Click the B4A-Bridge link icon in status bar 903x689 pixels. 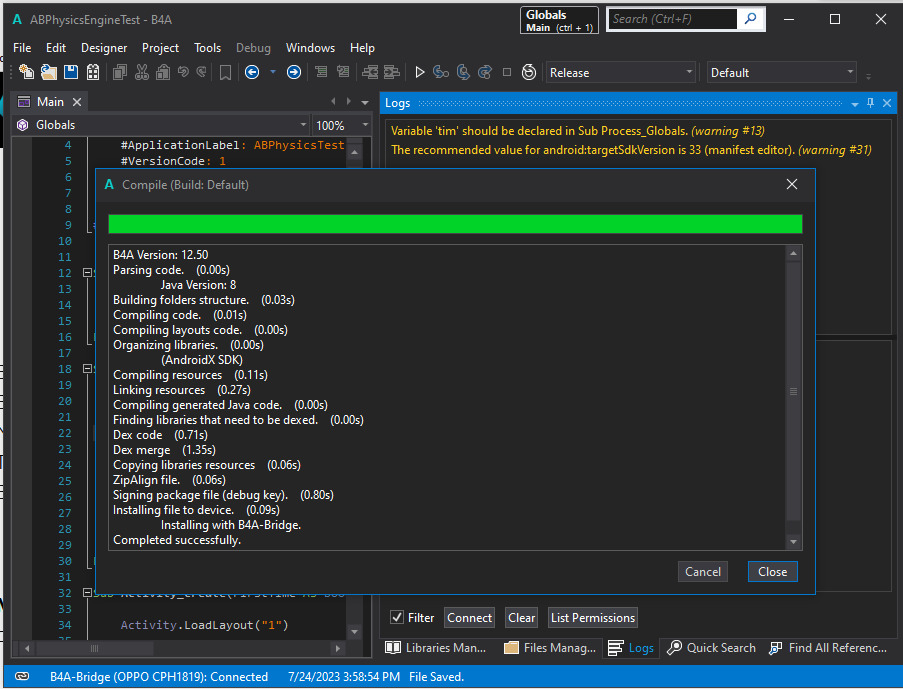coord(22,676)
